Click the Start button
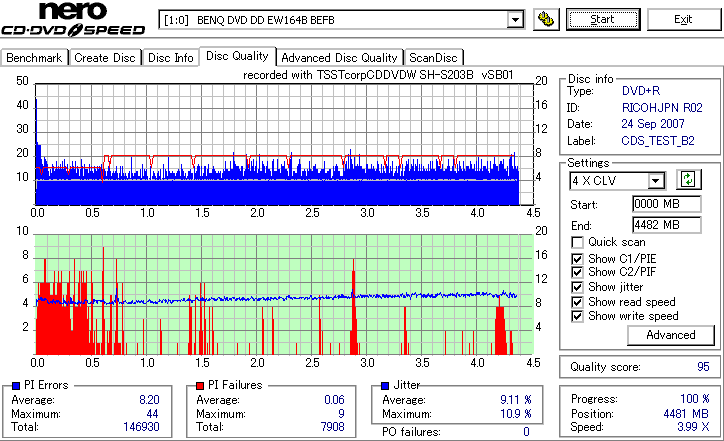 click(603, 19)
